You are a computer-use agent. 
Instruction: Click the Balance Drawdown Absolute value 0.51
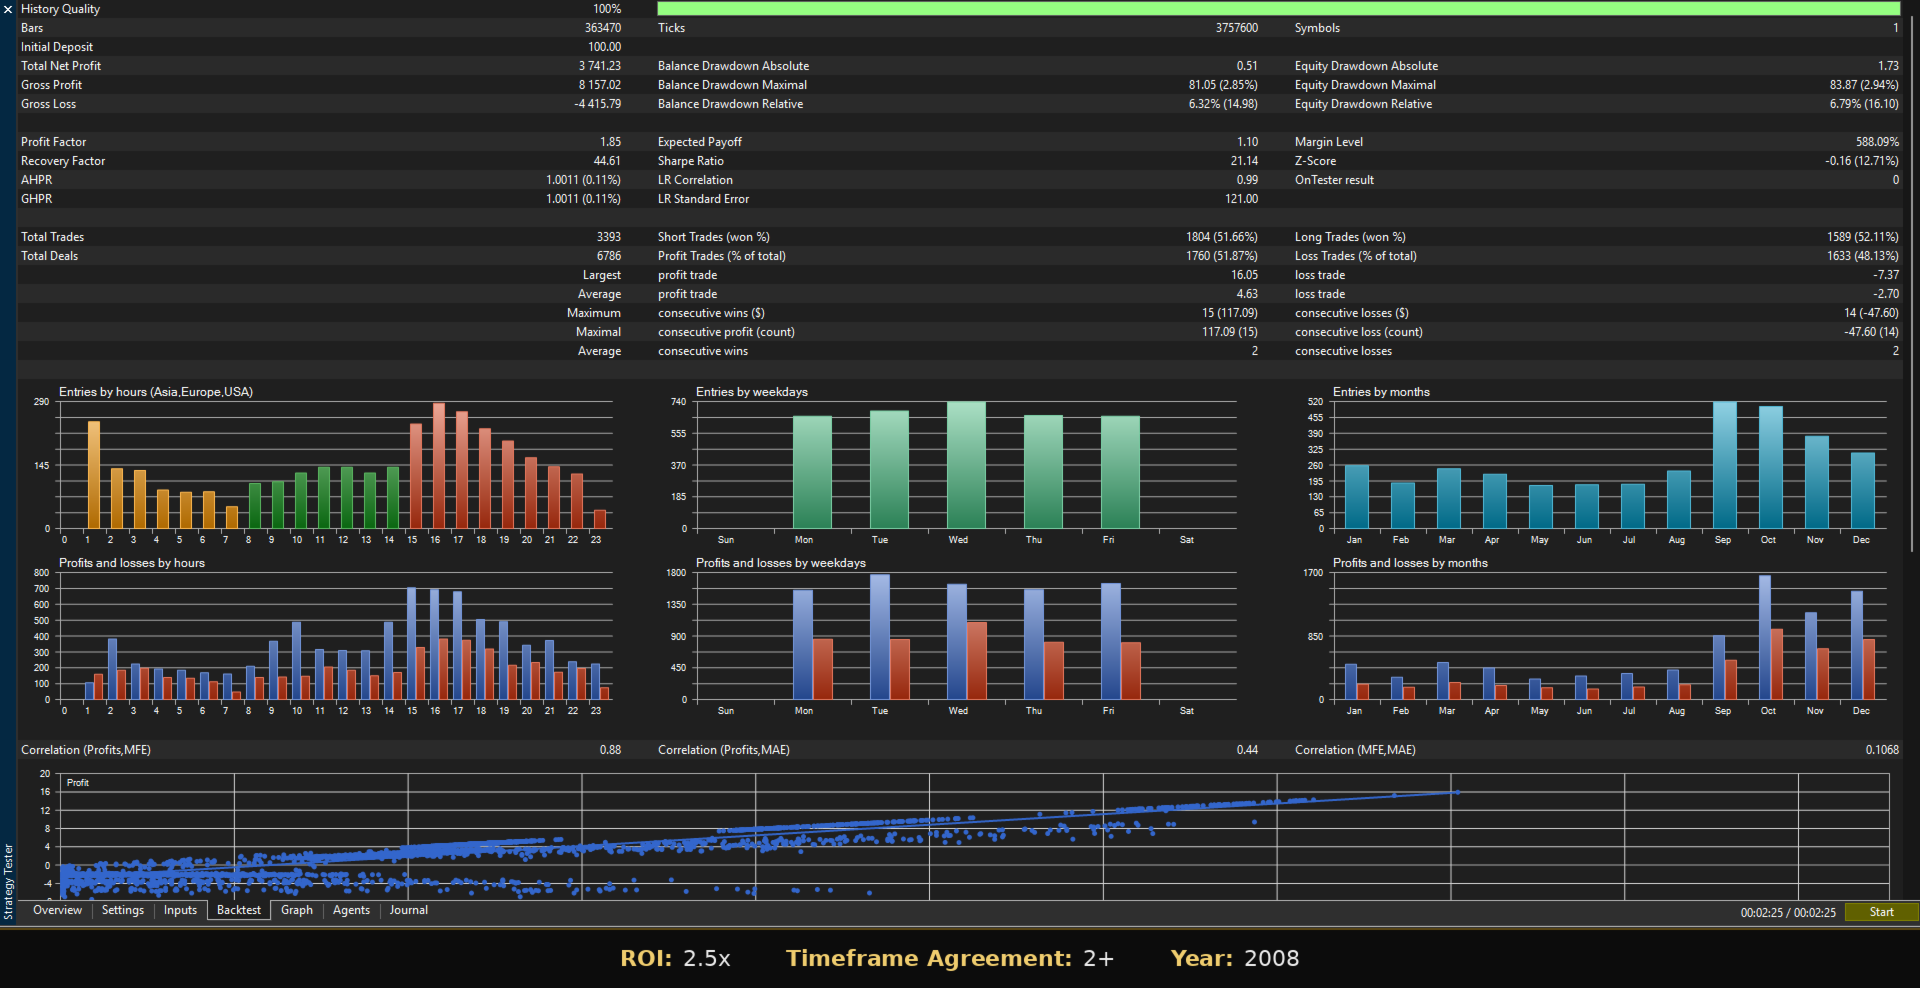pos(1247,66)
